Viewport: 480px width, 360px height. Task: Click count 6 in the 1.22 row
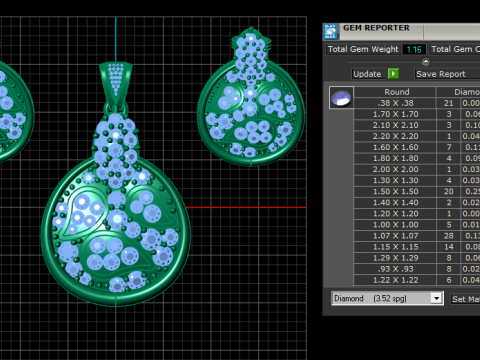point(449,280)
